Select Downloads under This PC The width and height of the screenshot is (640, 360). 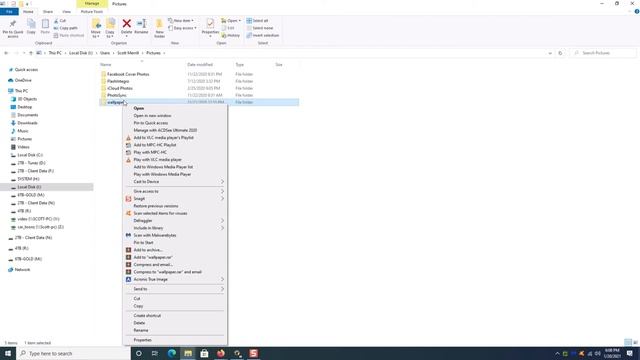click(27, 123)
